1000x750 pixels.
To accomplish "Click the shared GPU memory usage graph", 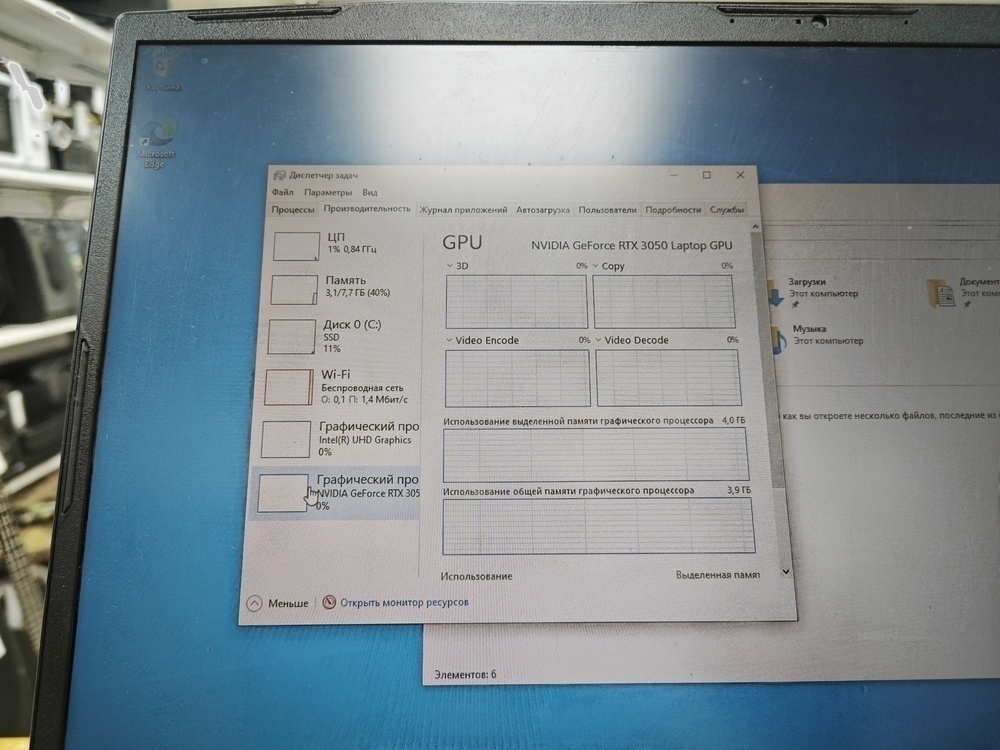I will pos(598,526).
